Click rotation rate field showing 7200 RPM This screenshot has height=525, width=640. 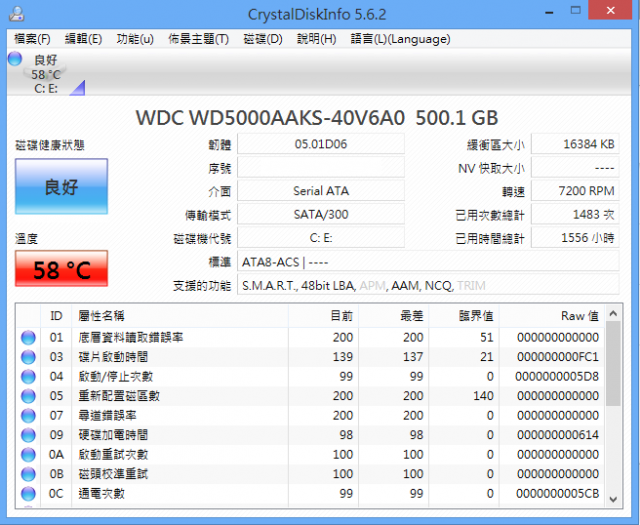(575, 191)
